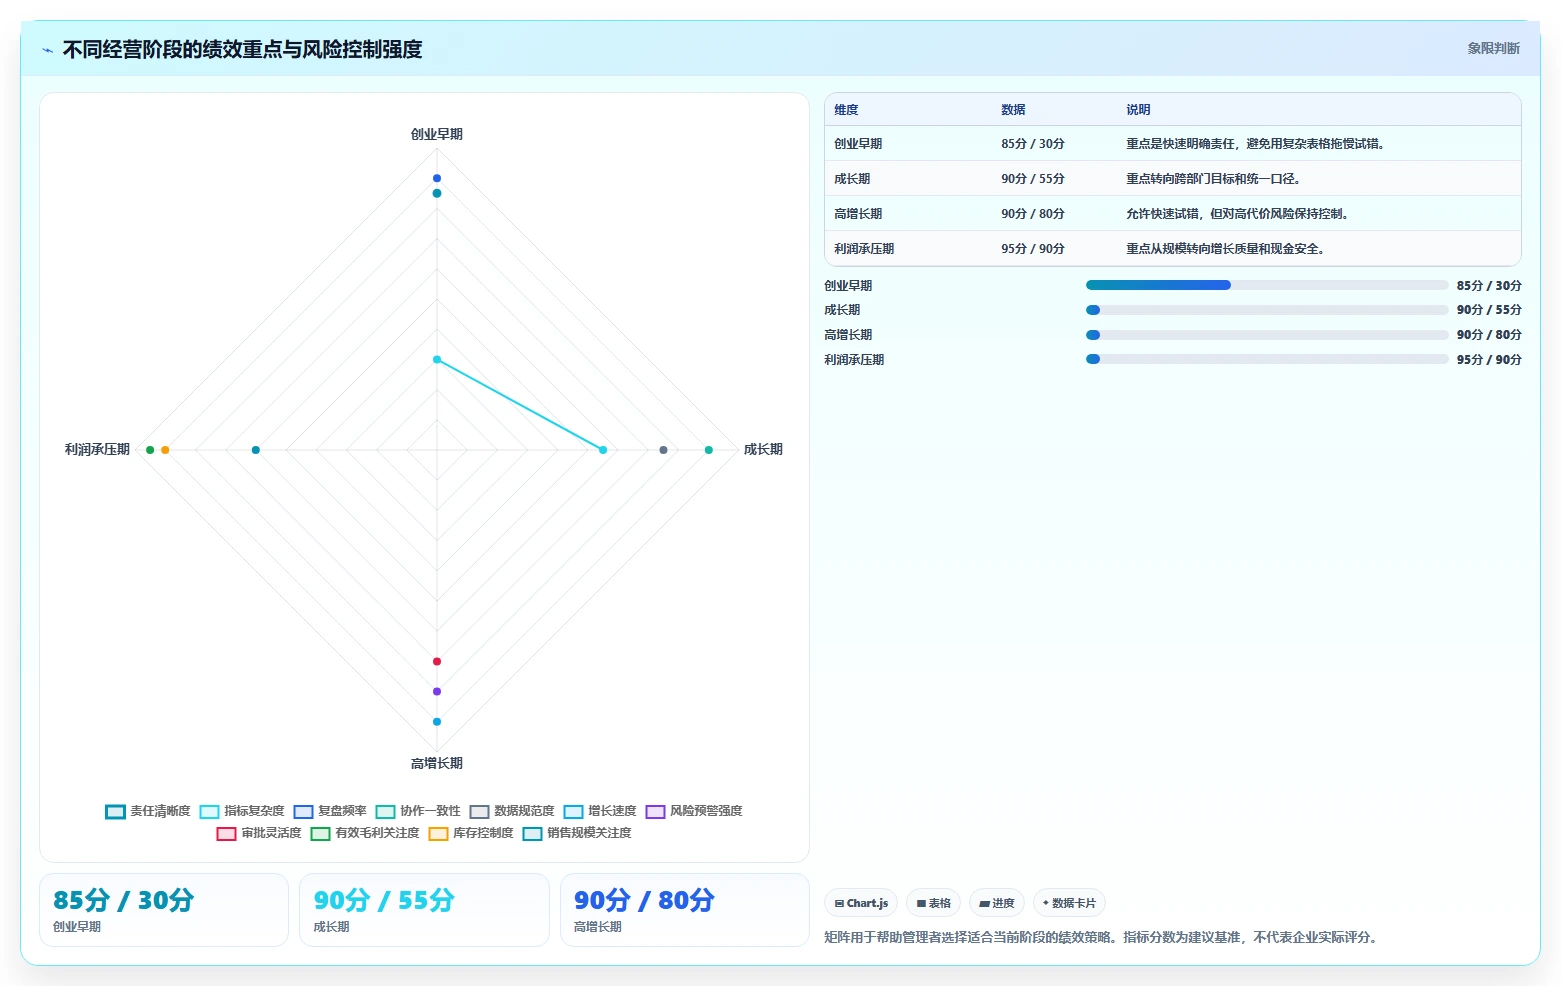Click the 成长期 progress bar
1561x986 pixels.
1267,310
